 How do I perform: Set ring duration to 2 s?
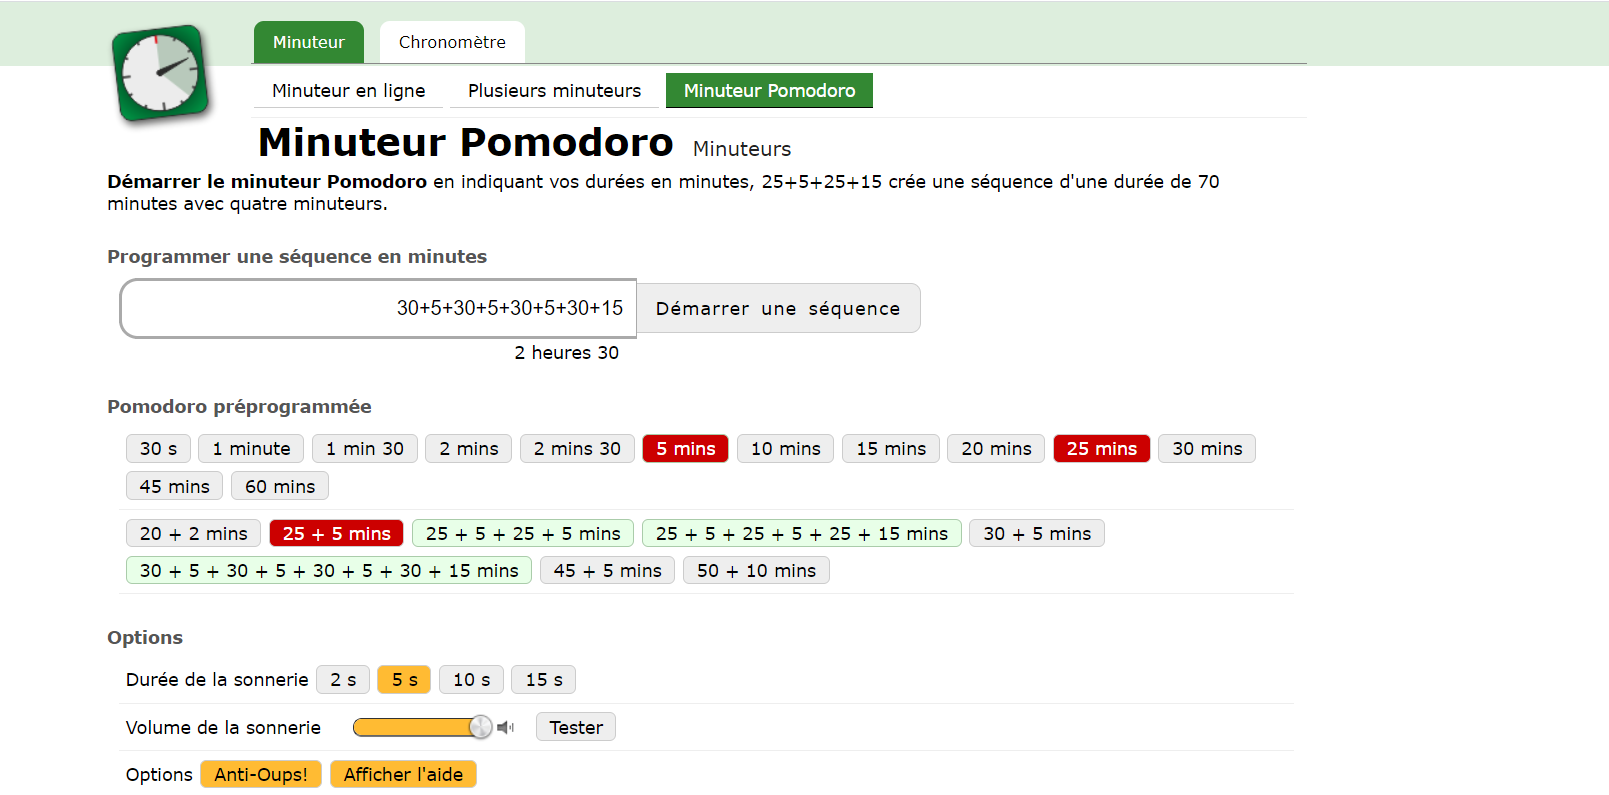point(343,680)
